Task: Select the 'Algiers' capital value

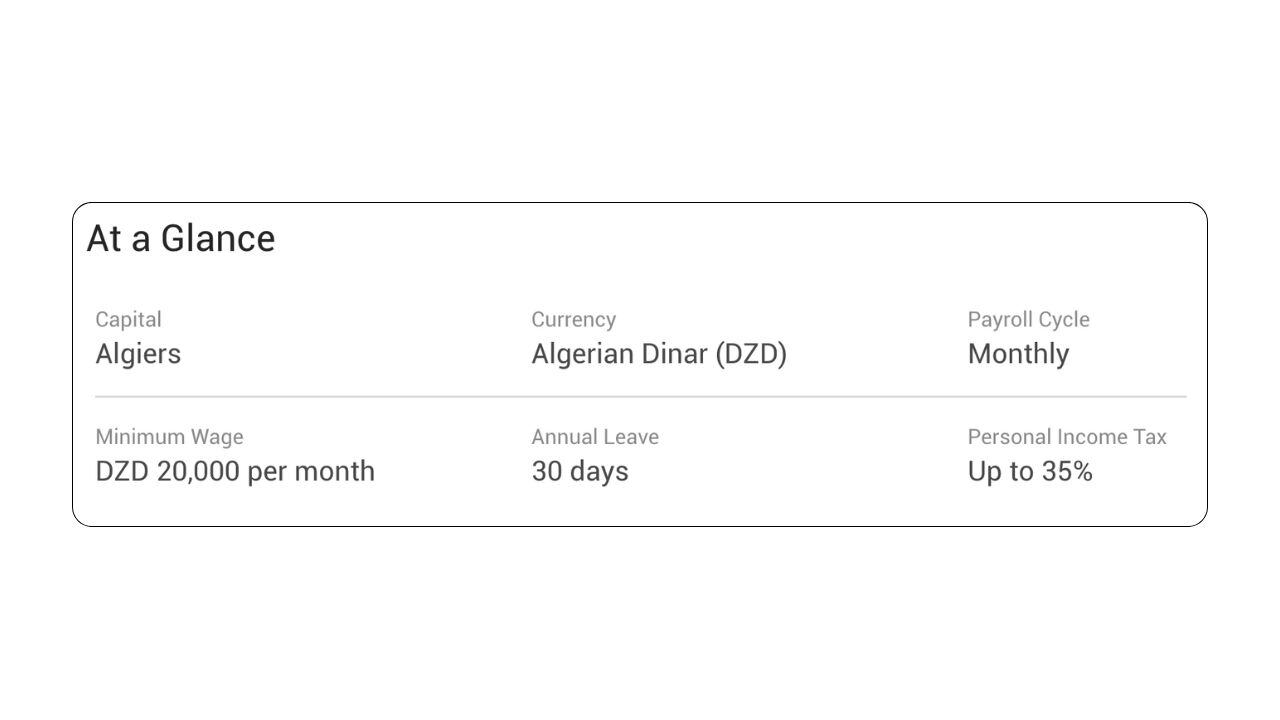Action: pyautogui.click(x=138, y=354)
